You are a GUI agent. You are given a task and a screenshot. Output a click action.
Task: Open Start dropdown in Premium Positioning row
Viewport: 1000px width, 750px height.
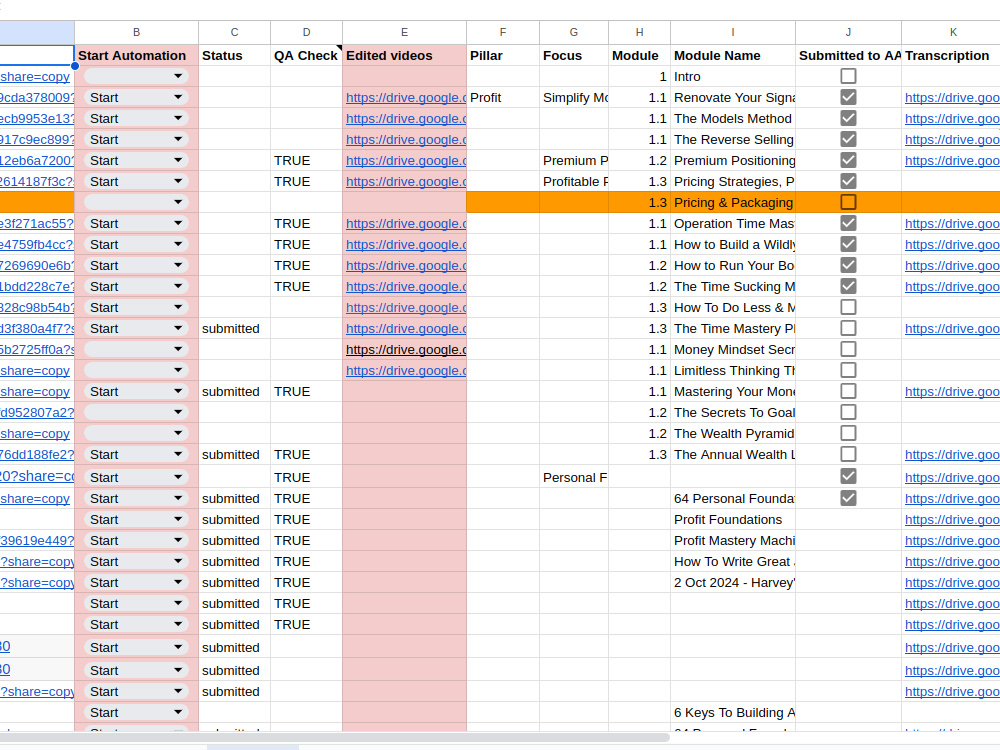tap(136, 161)
